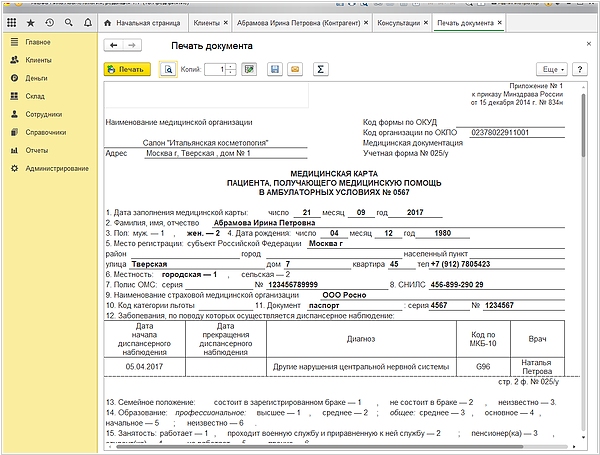This screenshot has height=455, width=600.
Task: Click insurer name ООО Росно
Action: [x=344, y=295]
